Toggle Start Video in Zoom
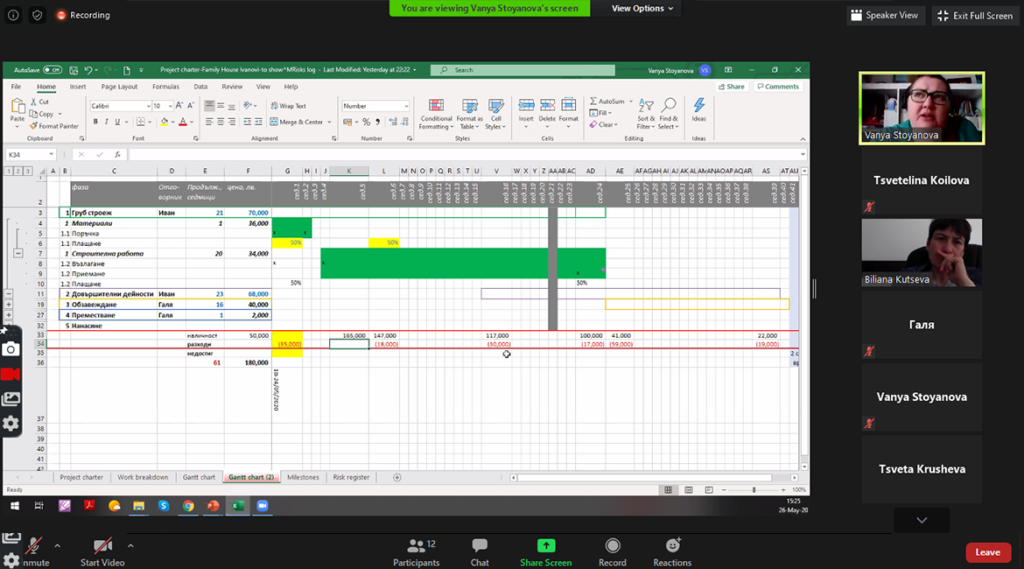Screen dimensions: 1024x569 tap(103, 552)
